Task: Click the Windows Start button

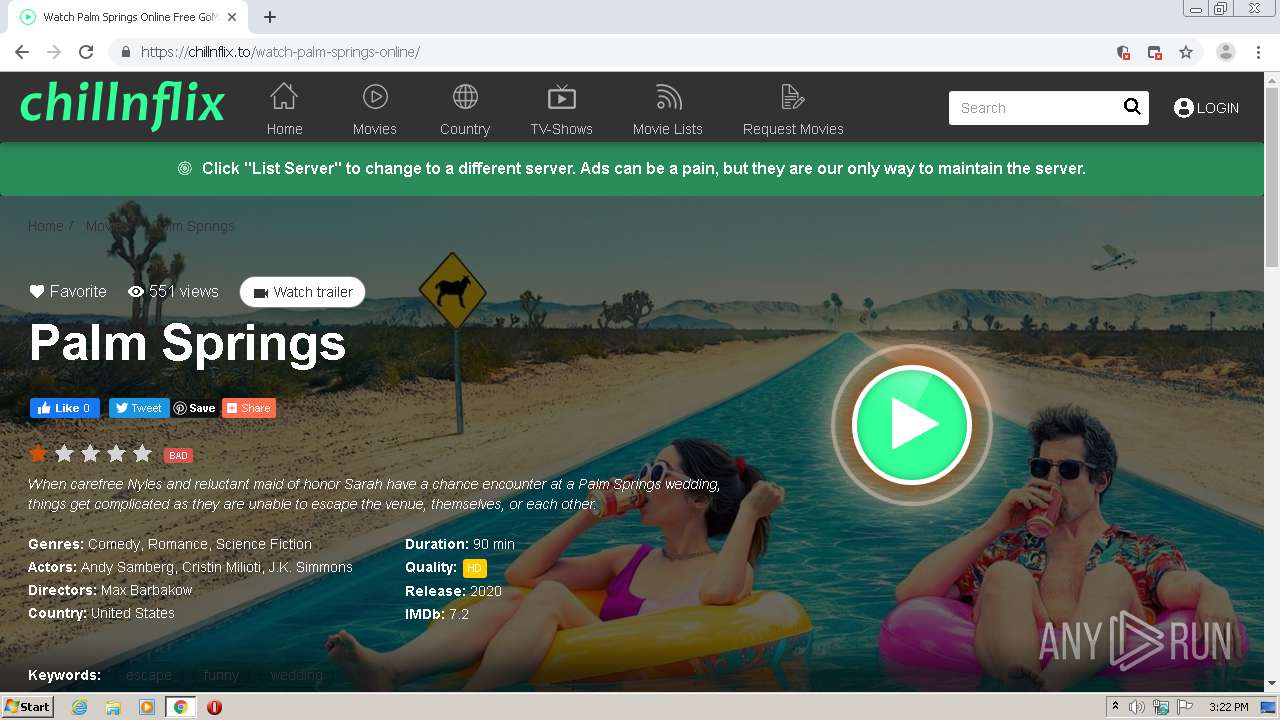Action: [28, 707]
